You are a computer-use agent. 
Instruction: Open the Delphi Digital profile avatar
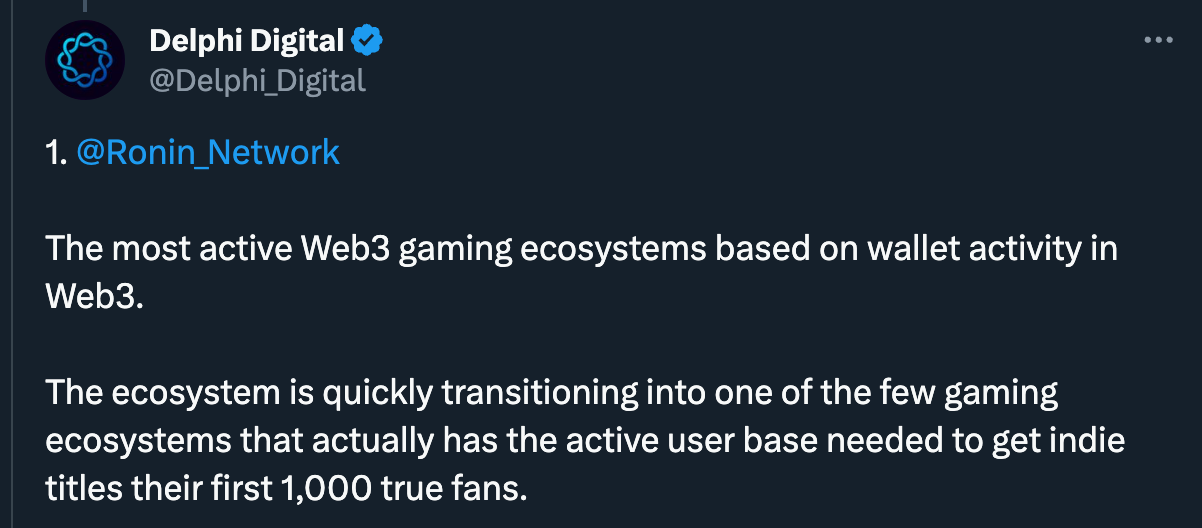point(85,59)
